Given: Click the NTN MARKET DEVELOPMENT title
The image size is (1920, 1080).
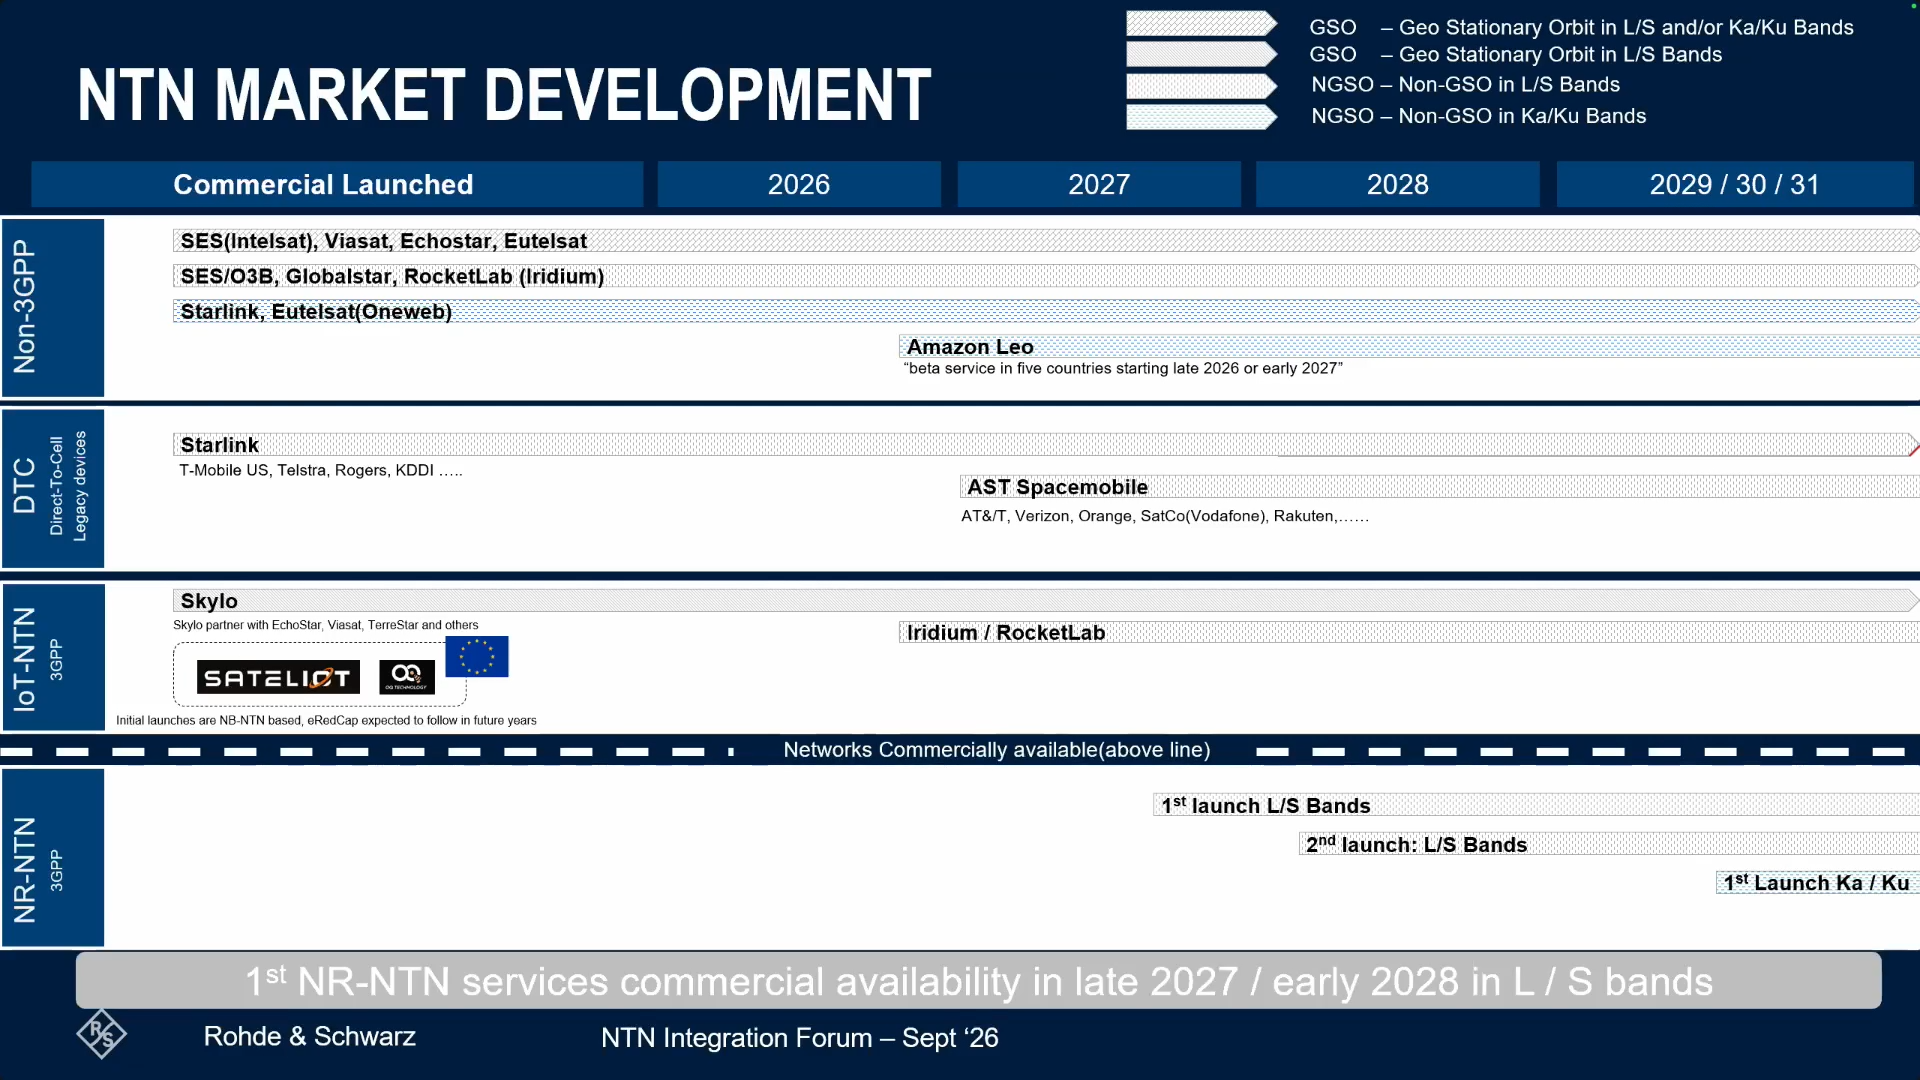Looking at the screenshot, I should (x=504, y=95).
